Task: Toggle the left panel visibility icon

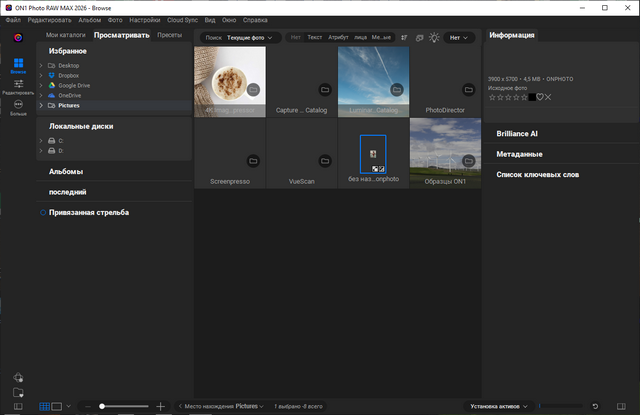Action: pyautogui.click(x=18, y=406)
